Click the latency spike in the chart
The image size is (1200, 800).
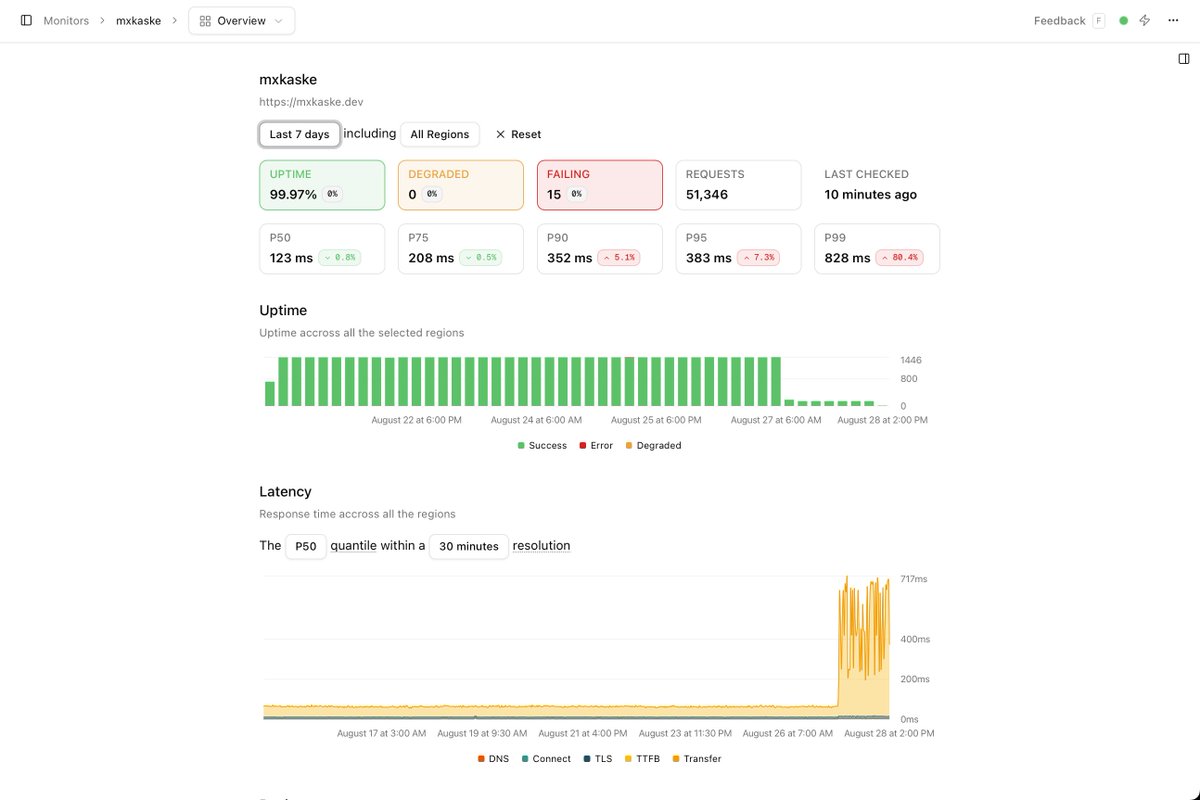(863, 647)
